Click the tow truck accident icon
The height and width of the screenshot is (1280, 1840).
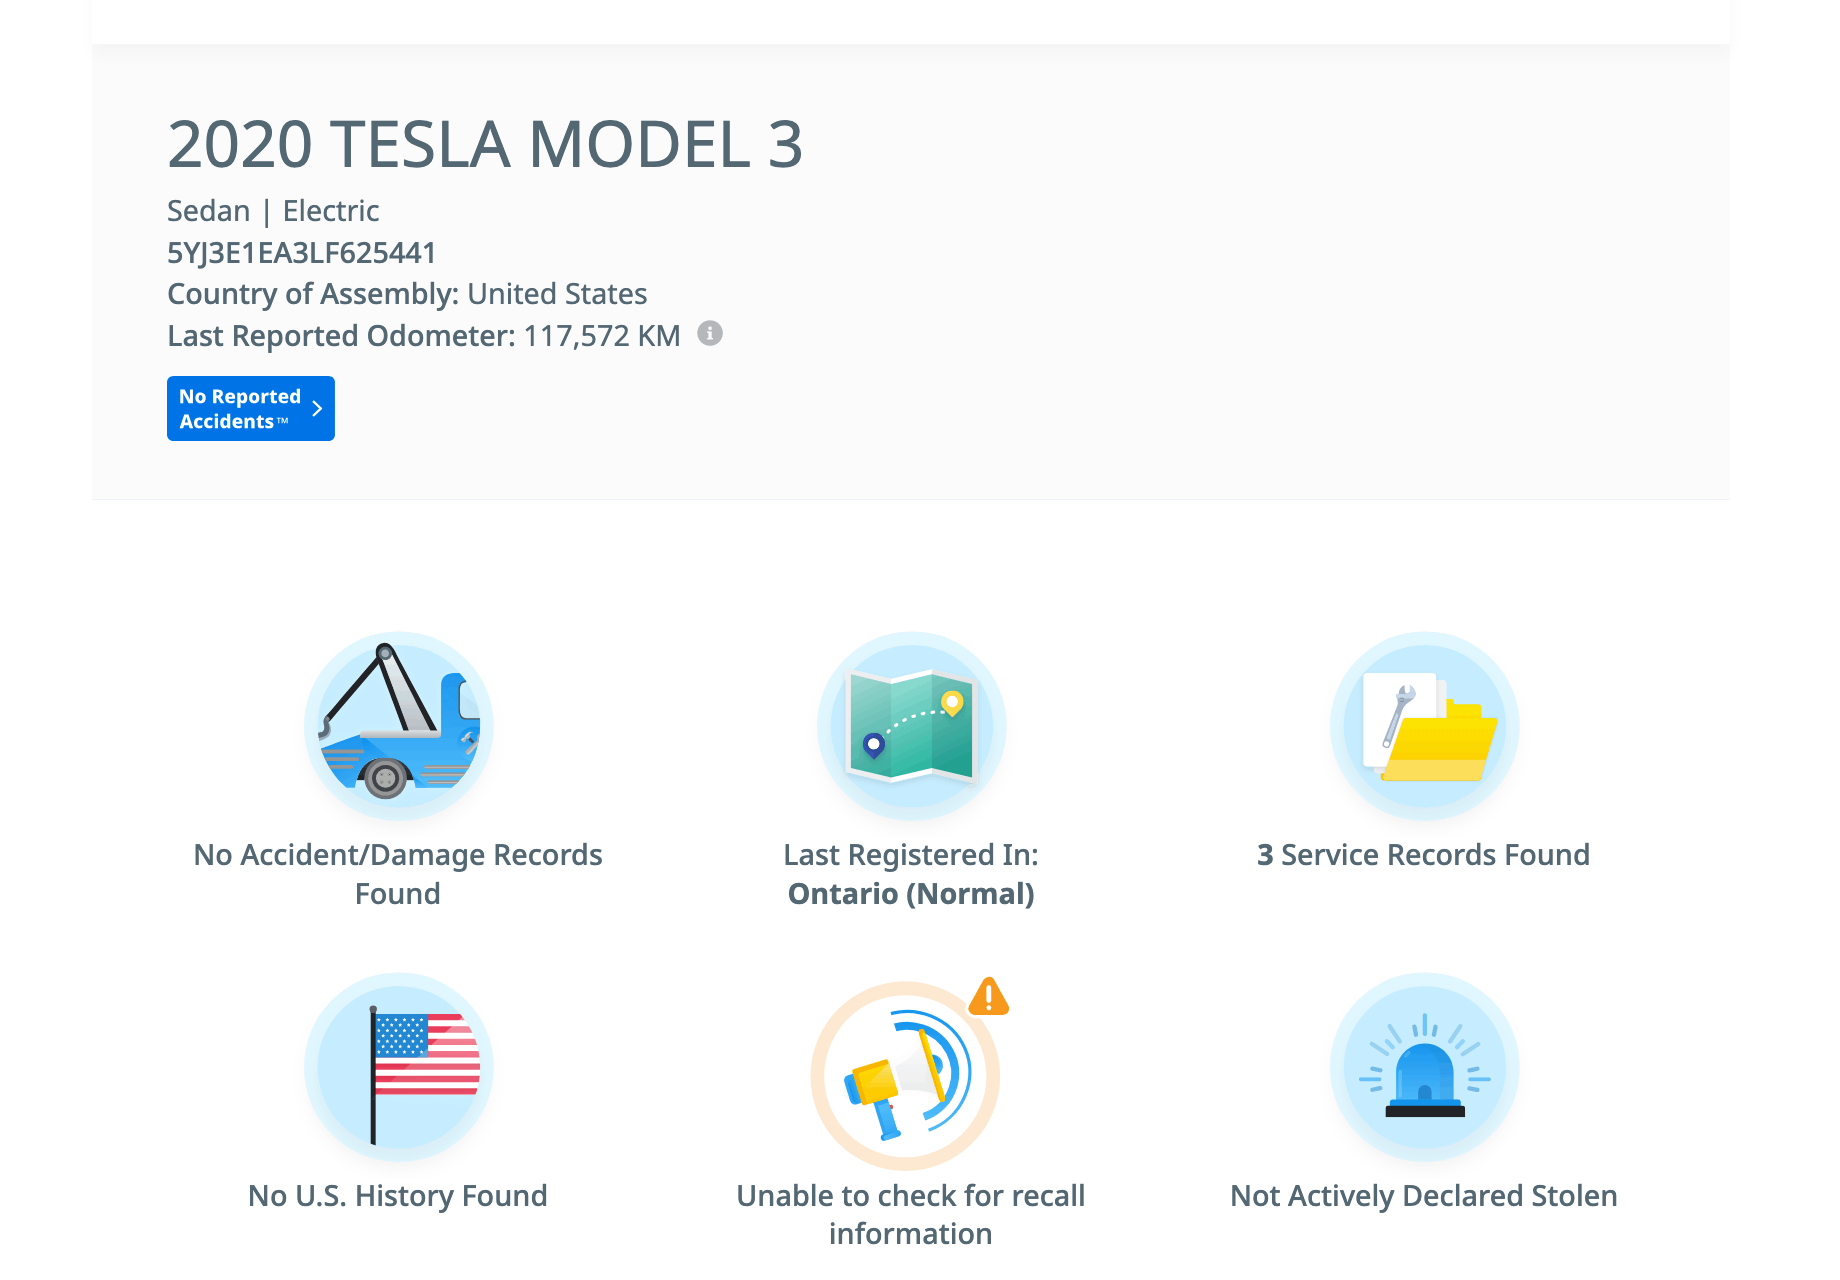tap(398, 726)
